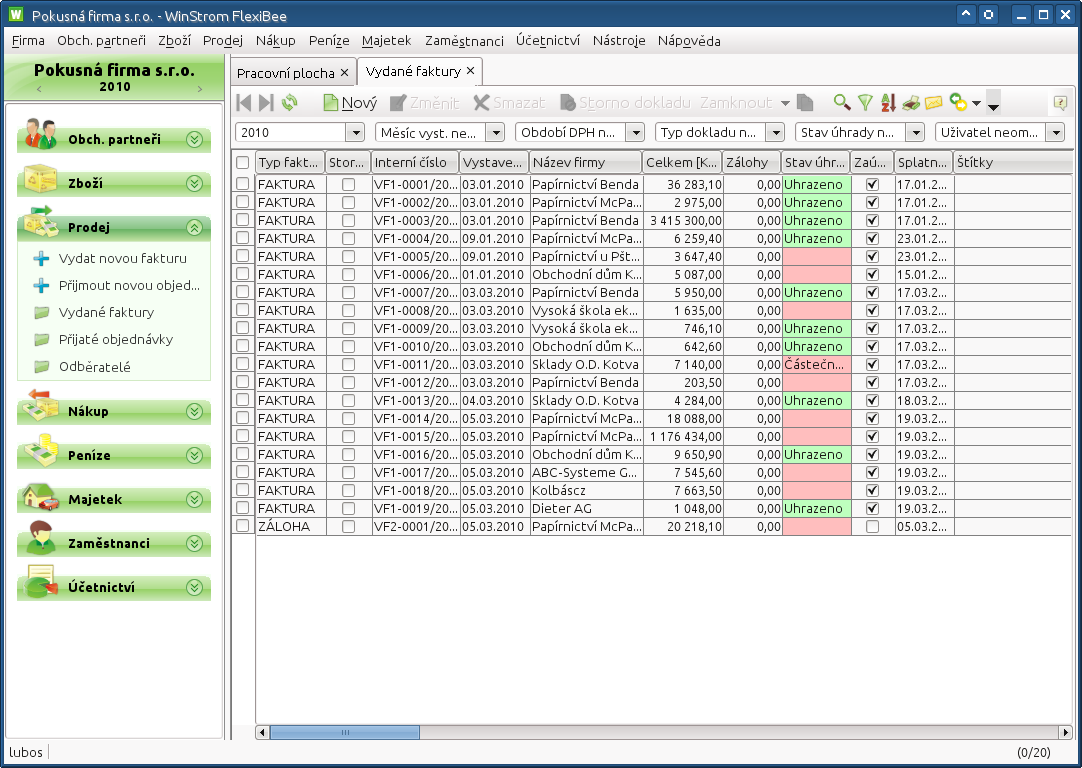The width and height of the screenshot is (1082, 768).
Task: Check the Storno box for invoice VF1-0005
Action: pos(348,256)
